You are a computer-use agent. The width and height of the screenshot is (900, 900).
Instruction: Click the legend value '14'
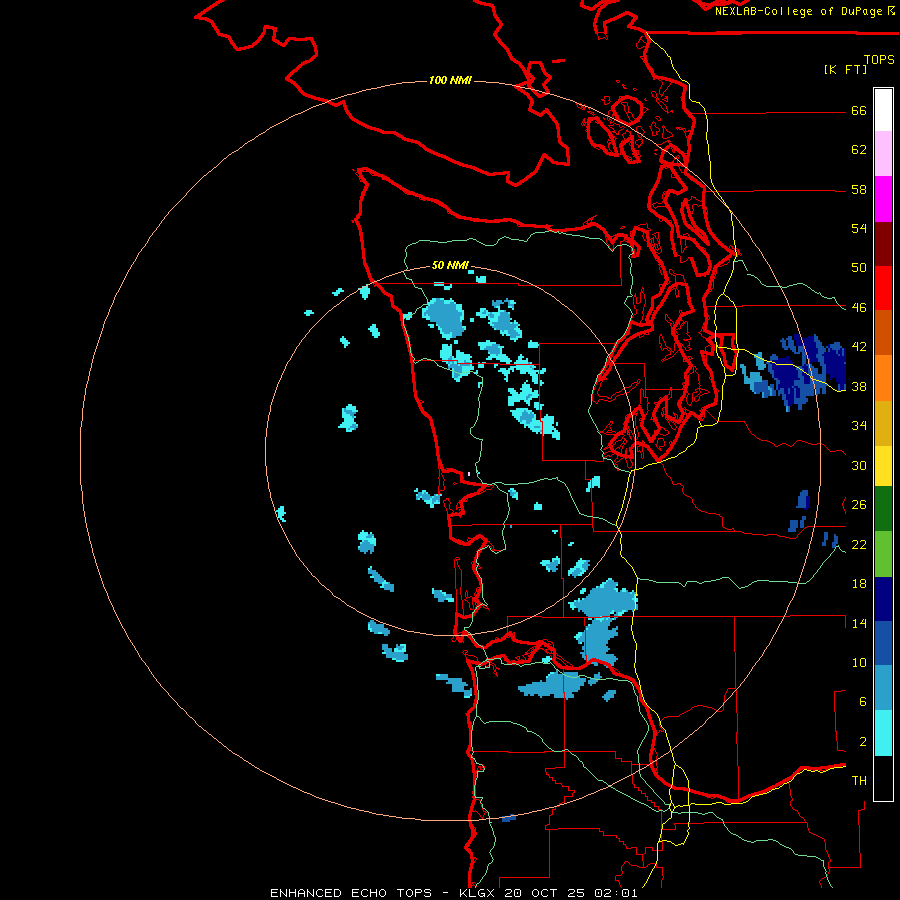tap(859, 623)
